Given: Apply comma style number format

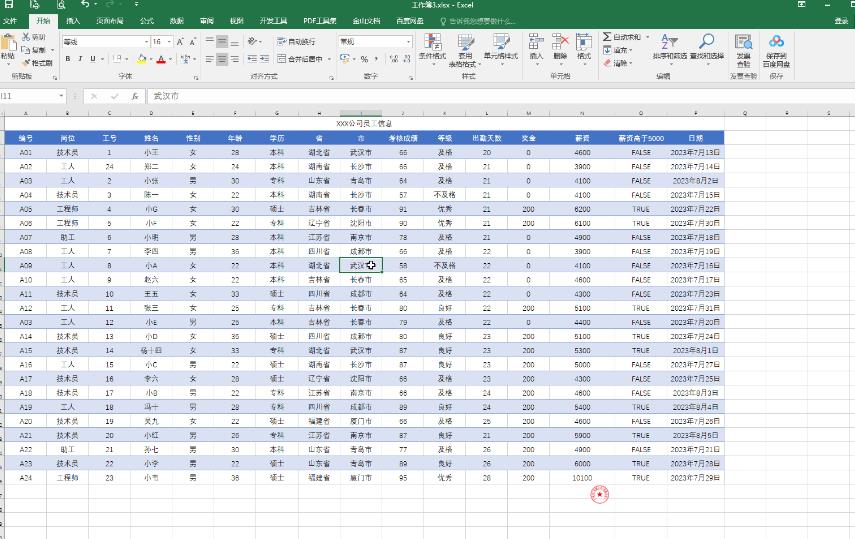Looking at the screenshot, I should (376, 58).
